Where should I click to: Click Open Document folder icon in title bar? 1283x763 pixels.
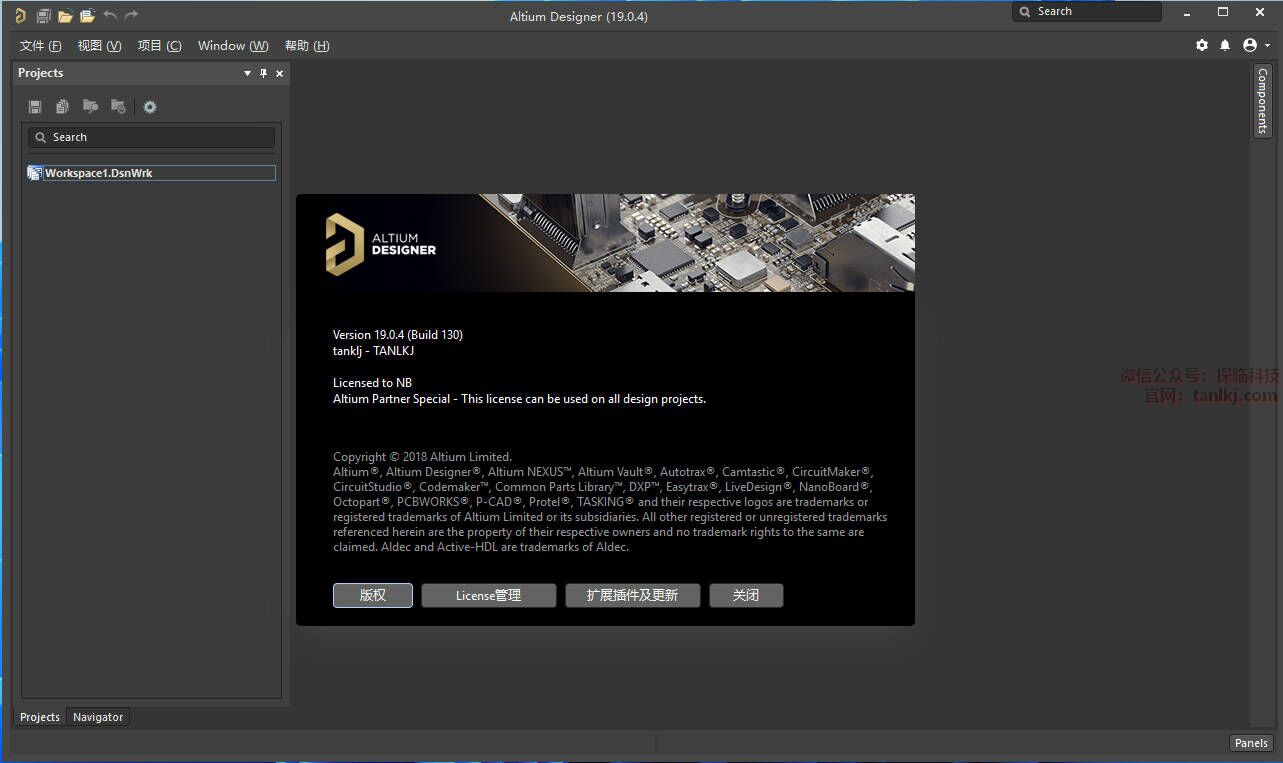[65, 15]
